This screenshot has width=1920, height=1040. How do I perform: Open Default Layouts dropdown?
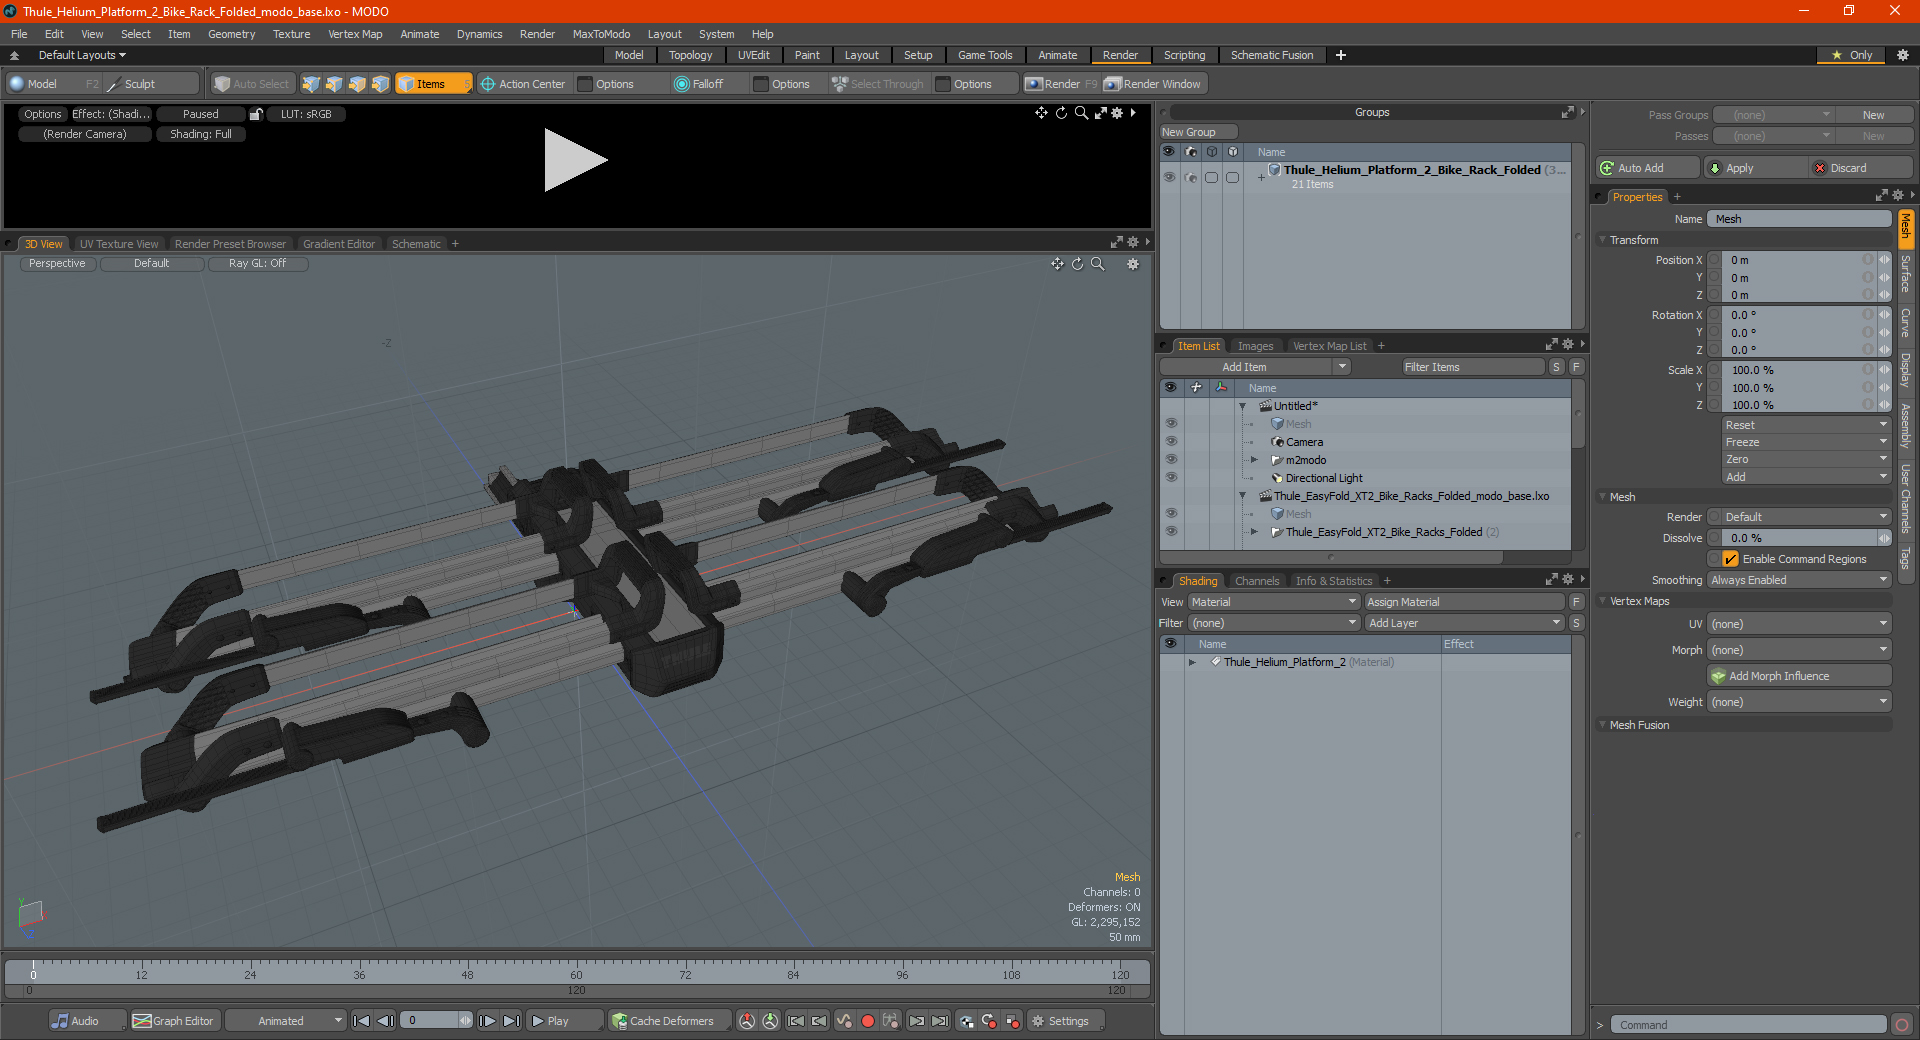[x=82, y=55]
